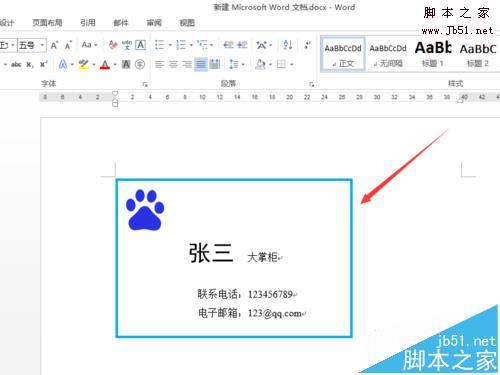This screenshot has width=500, height=375.
Task: Click the Grow Font icon
Action: [x=54, y=45]
